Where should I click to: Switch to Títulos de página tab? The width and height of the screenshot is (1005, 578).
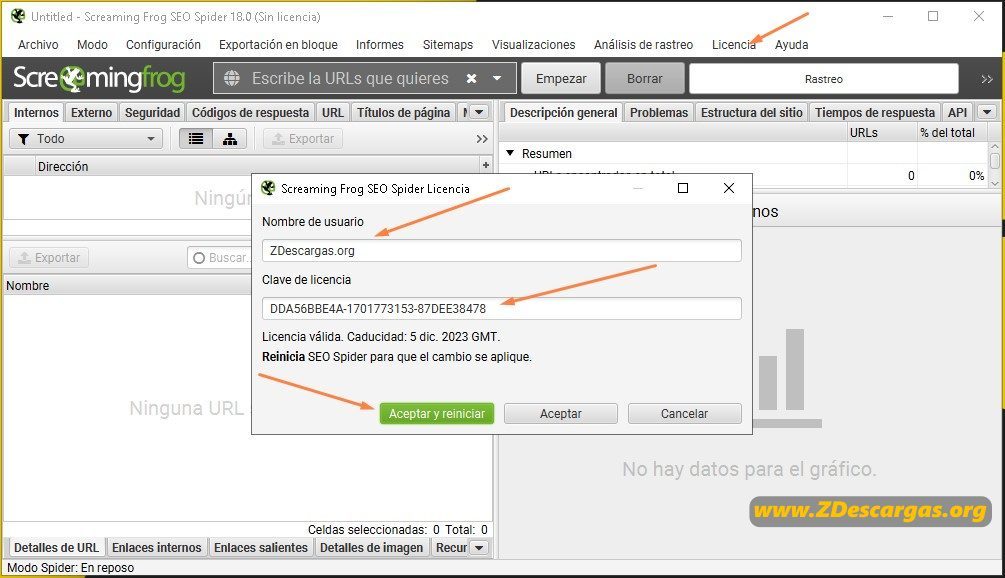403,113
